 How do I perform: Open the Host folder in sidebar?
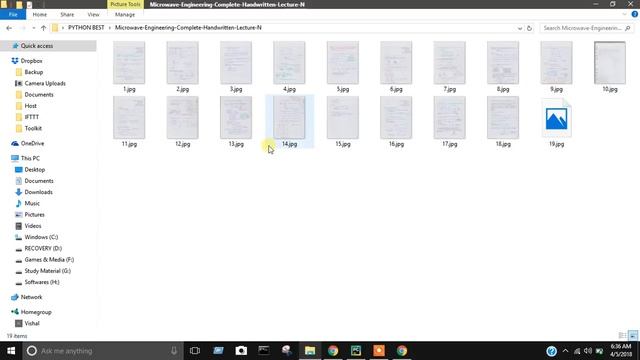pyautogui.click(x=31, y=106)
